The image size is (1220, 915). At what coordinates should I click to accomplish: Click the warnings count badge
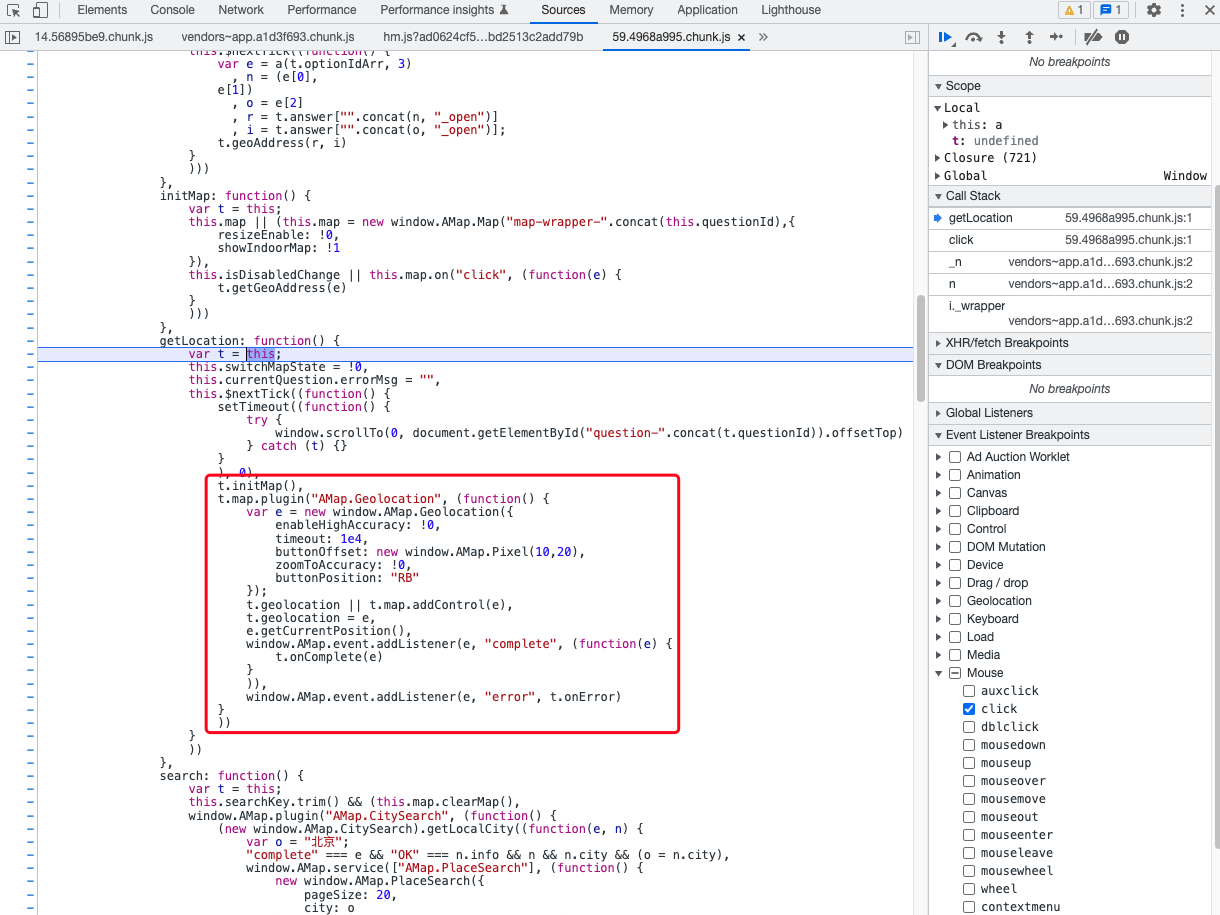pos(1074,10)
